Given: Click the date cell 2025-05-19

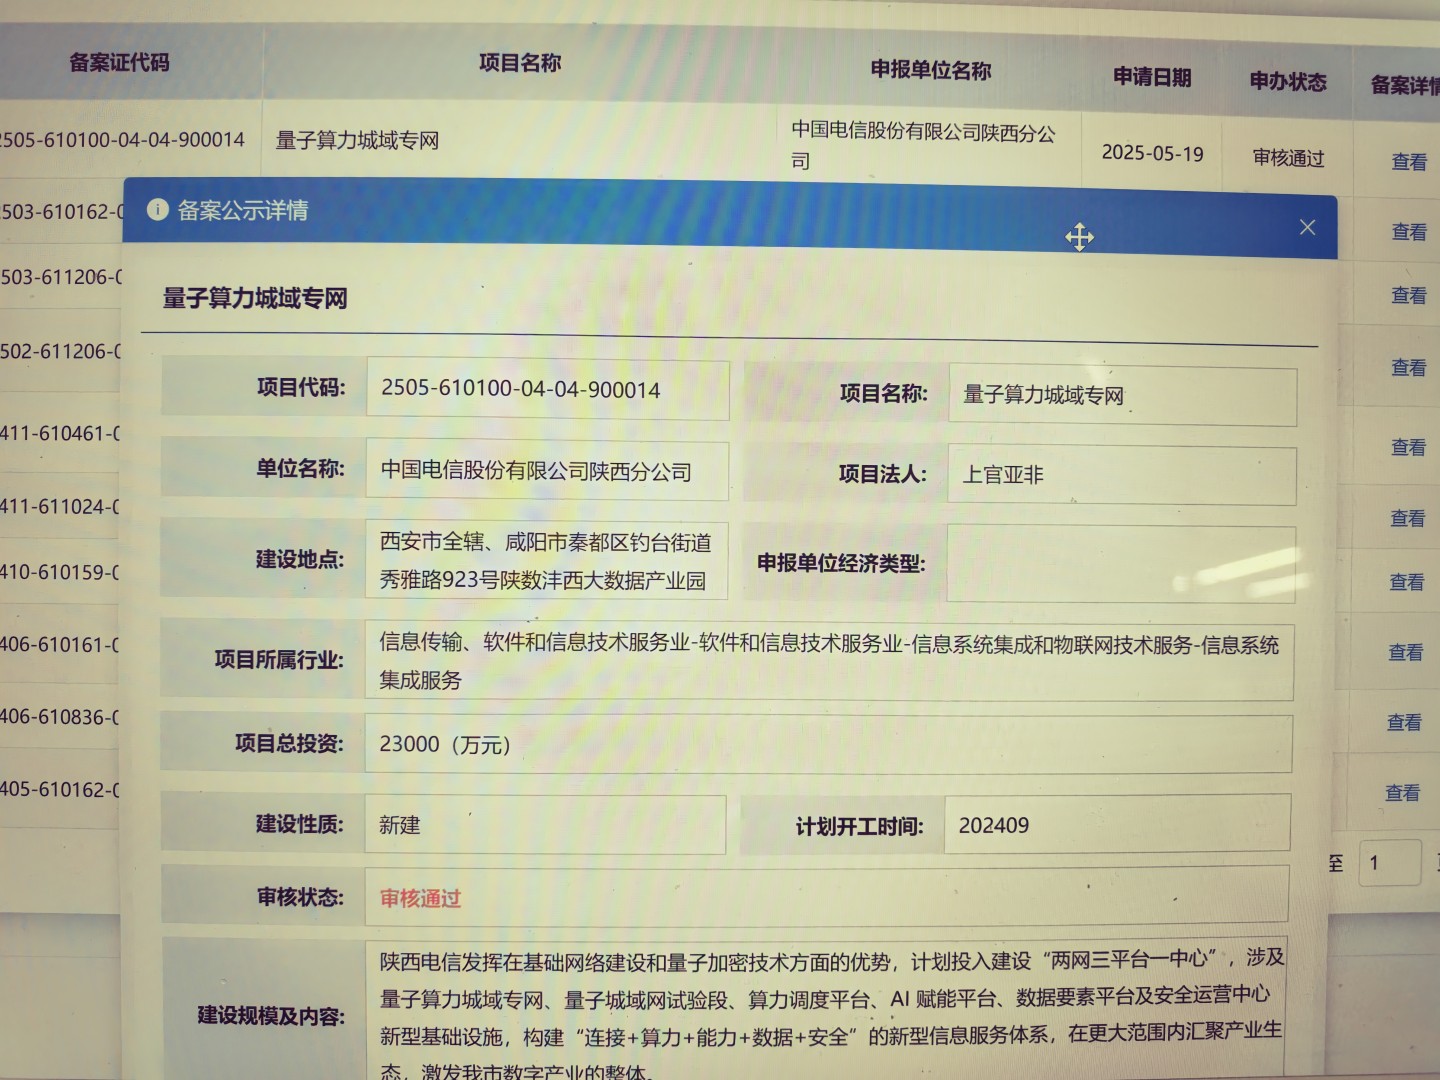Looking at the screenshot, I should [x=1152, y=153].
